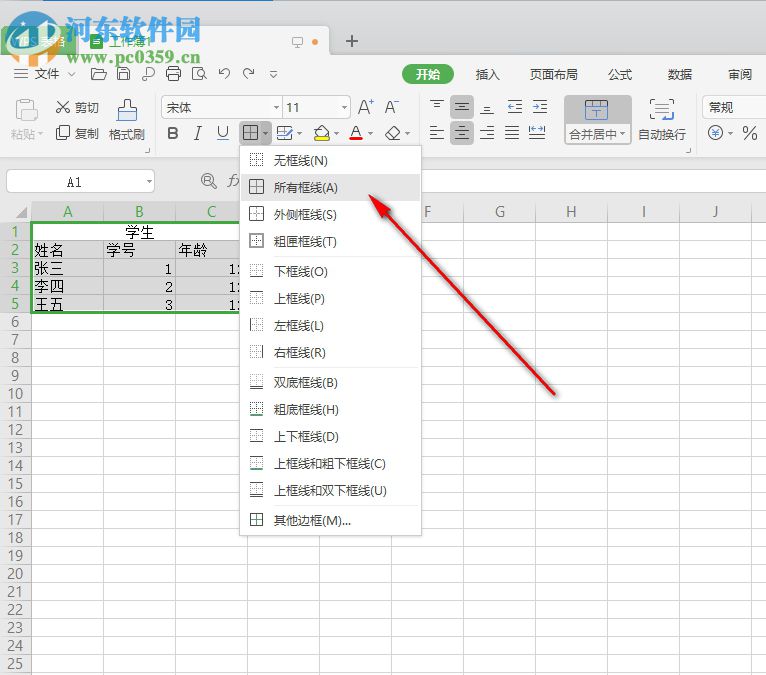Open the draw border dropdown arrow

coord(299,133)
